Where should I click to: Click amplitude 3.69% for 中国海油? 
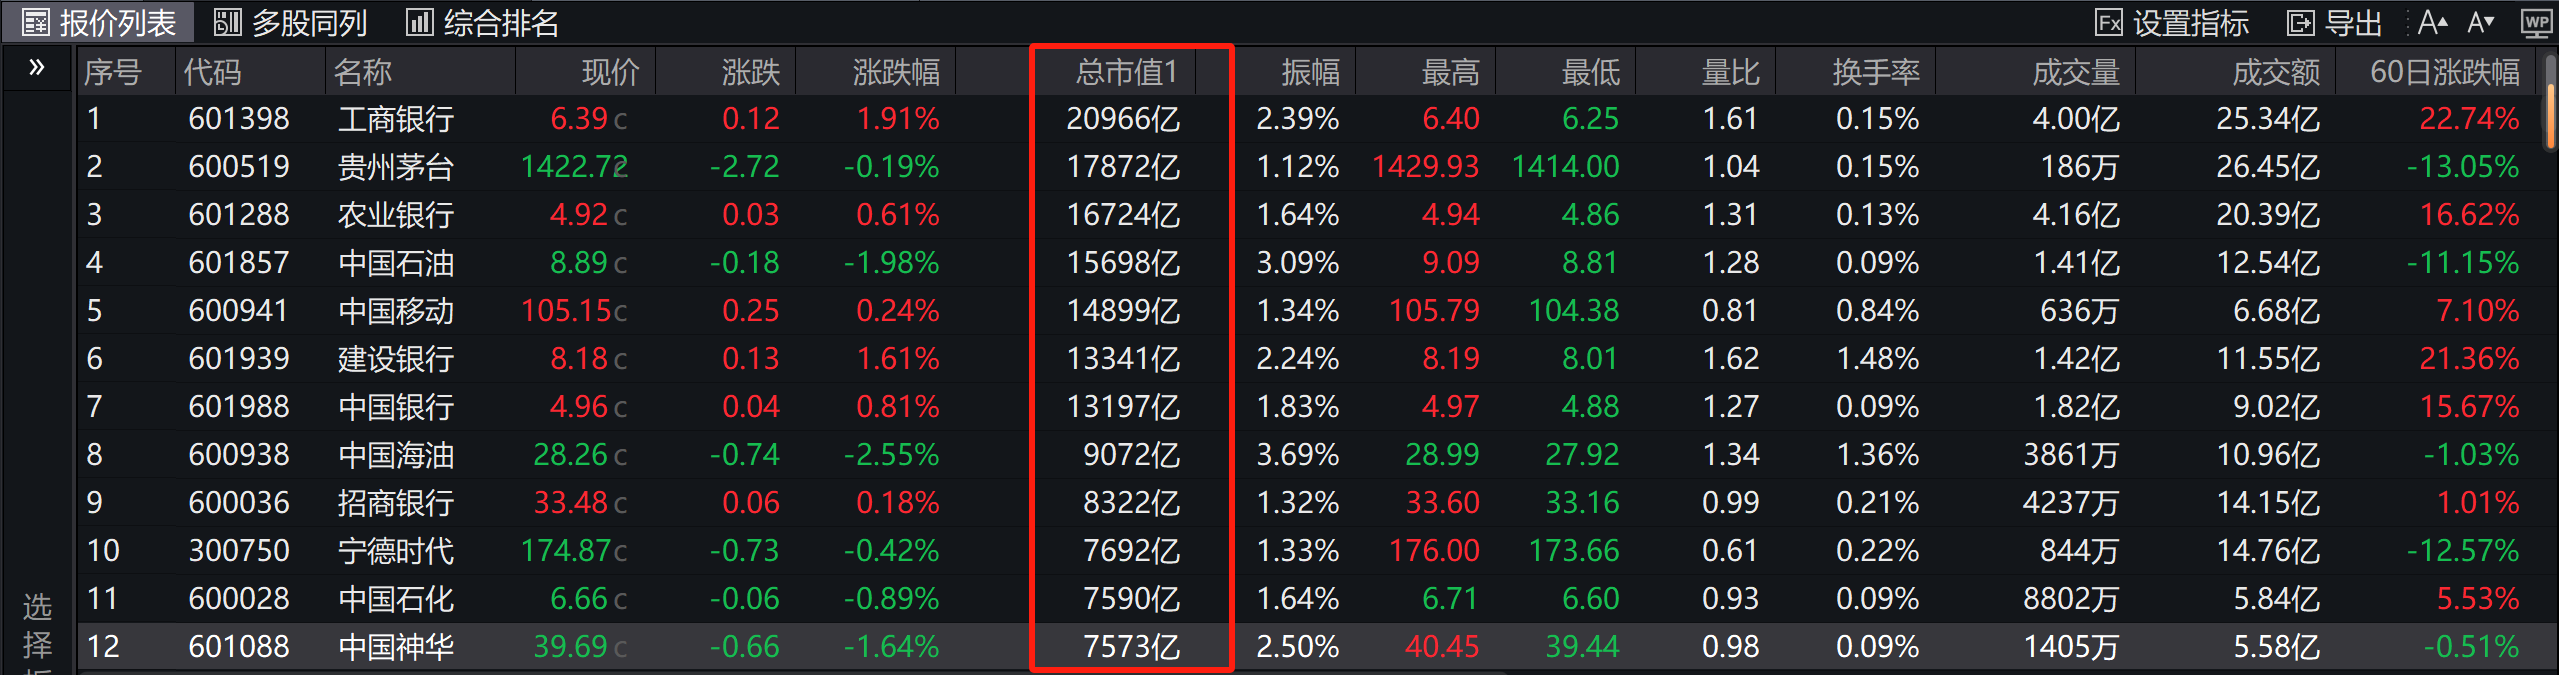1298,455
